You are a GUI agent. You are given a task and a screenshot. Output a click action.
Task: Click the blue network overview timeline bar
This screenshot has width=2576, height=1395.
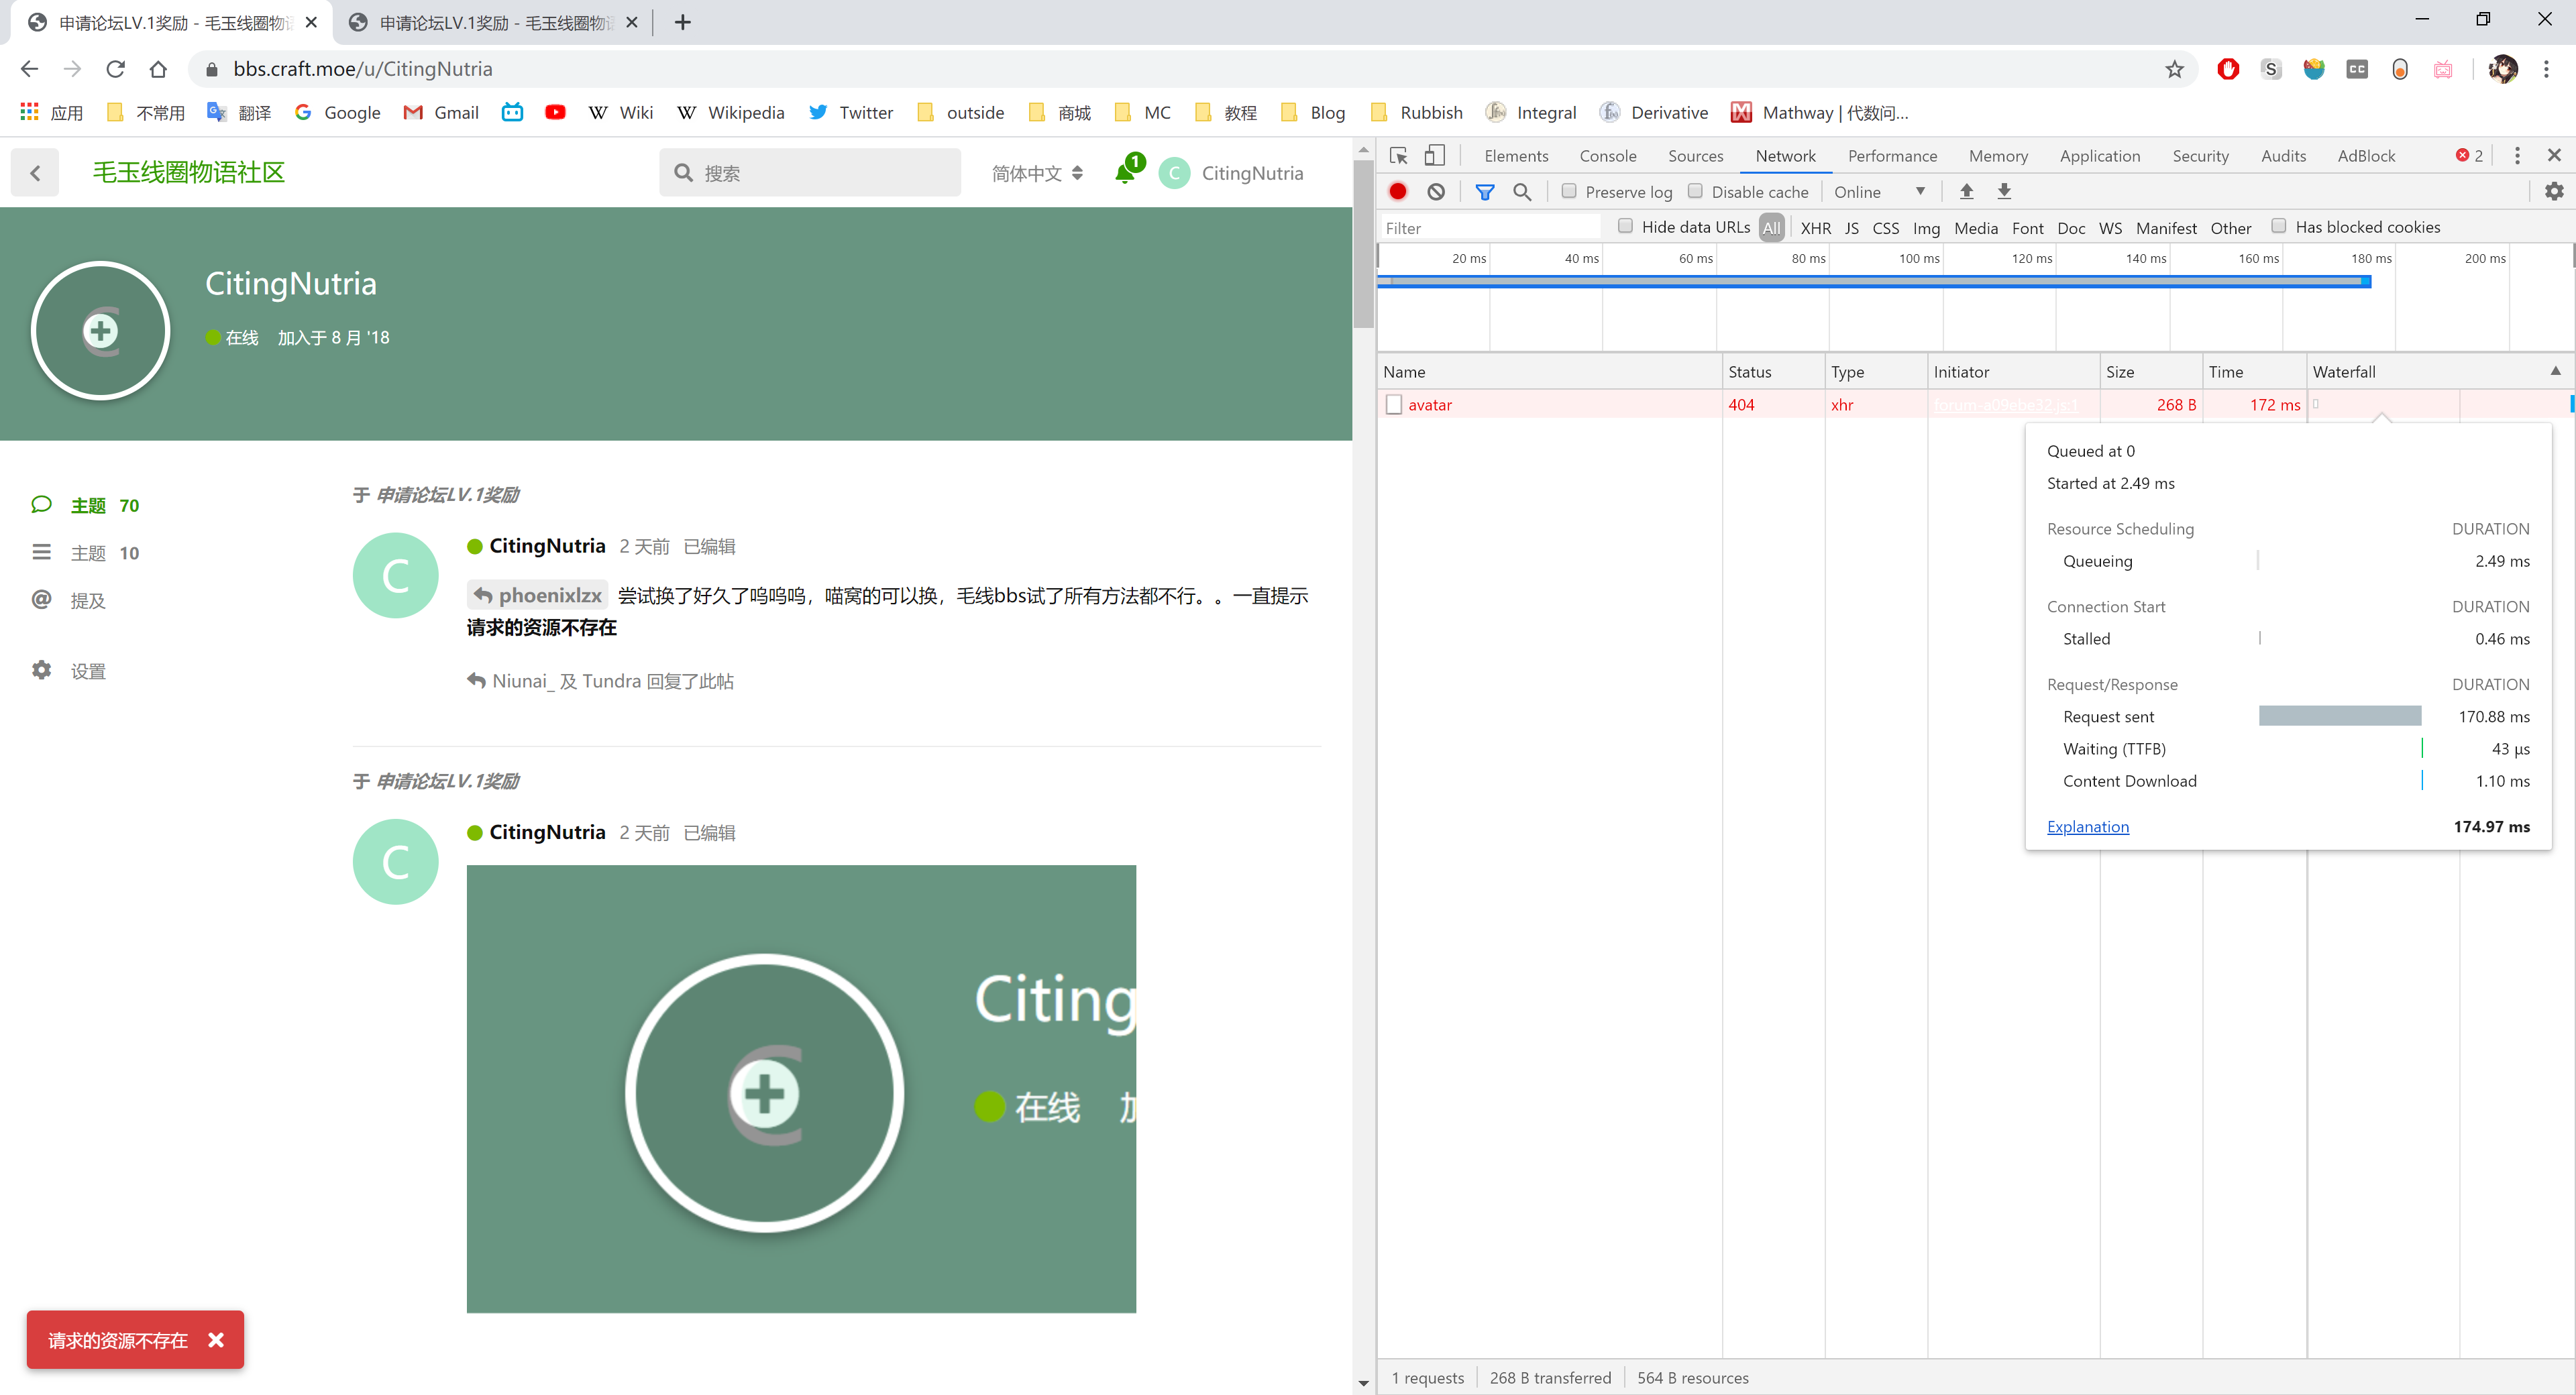[x=1875, y=282]
